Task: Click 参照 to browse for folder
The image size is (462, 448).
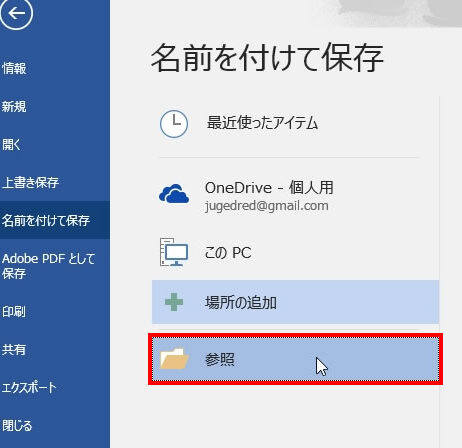Action: click(x=295, y=359)
